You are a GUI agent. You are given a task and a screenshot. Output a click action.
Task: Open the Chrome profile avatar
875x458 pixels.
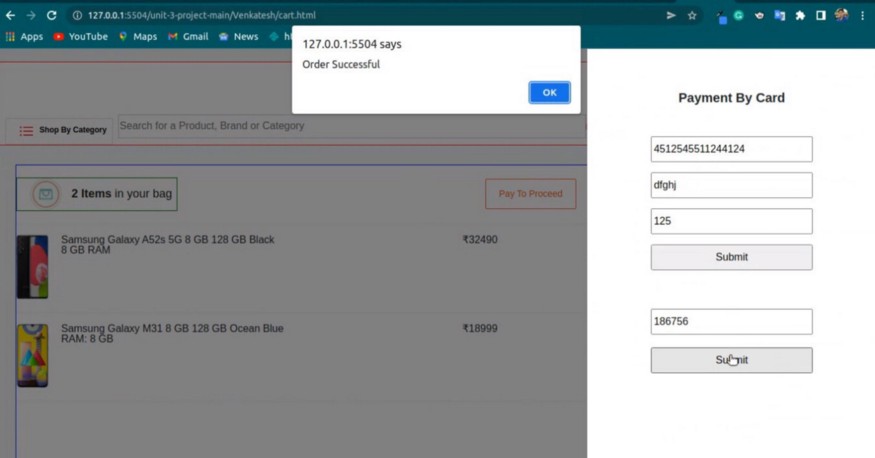[x=842, y=15]
